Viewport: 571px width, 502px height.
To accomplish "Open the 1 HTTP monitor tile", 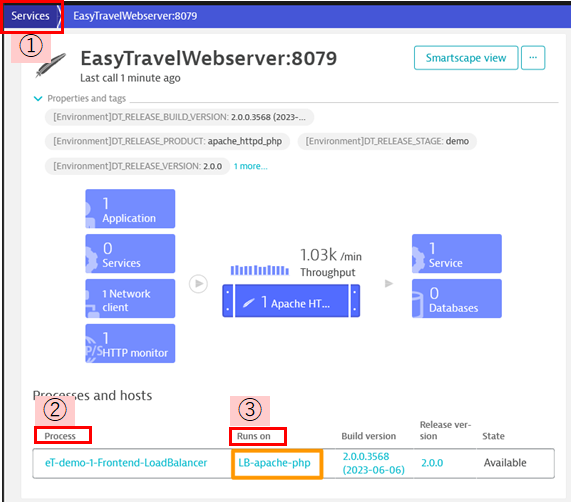I will (130, 343).
